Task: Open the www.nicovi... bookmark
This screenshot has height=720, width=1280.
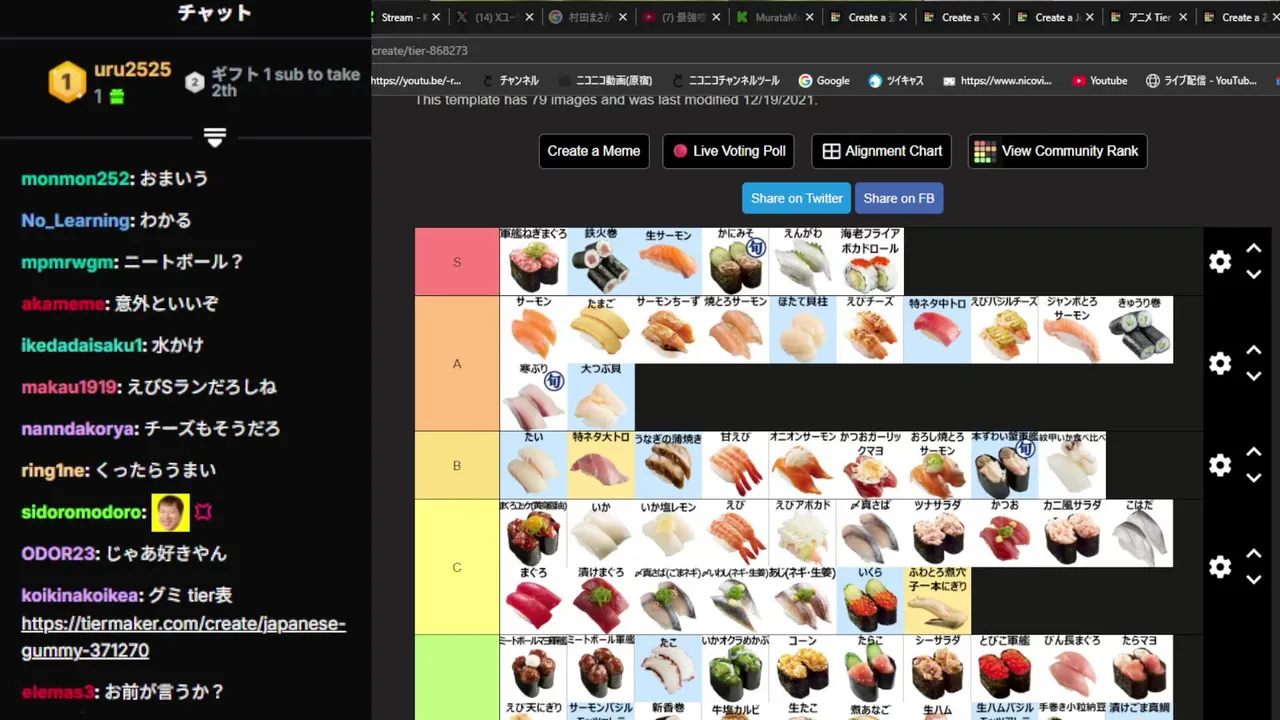Action: (x=997, y=81)
